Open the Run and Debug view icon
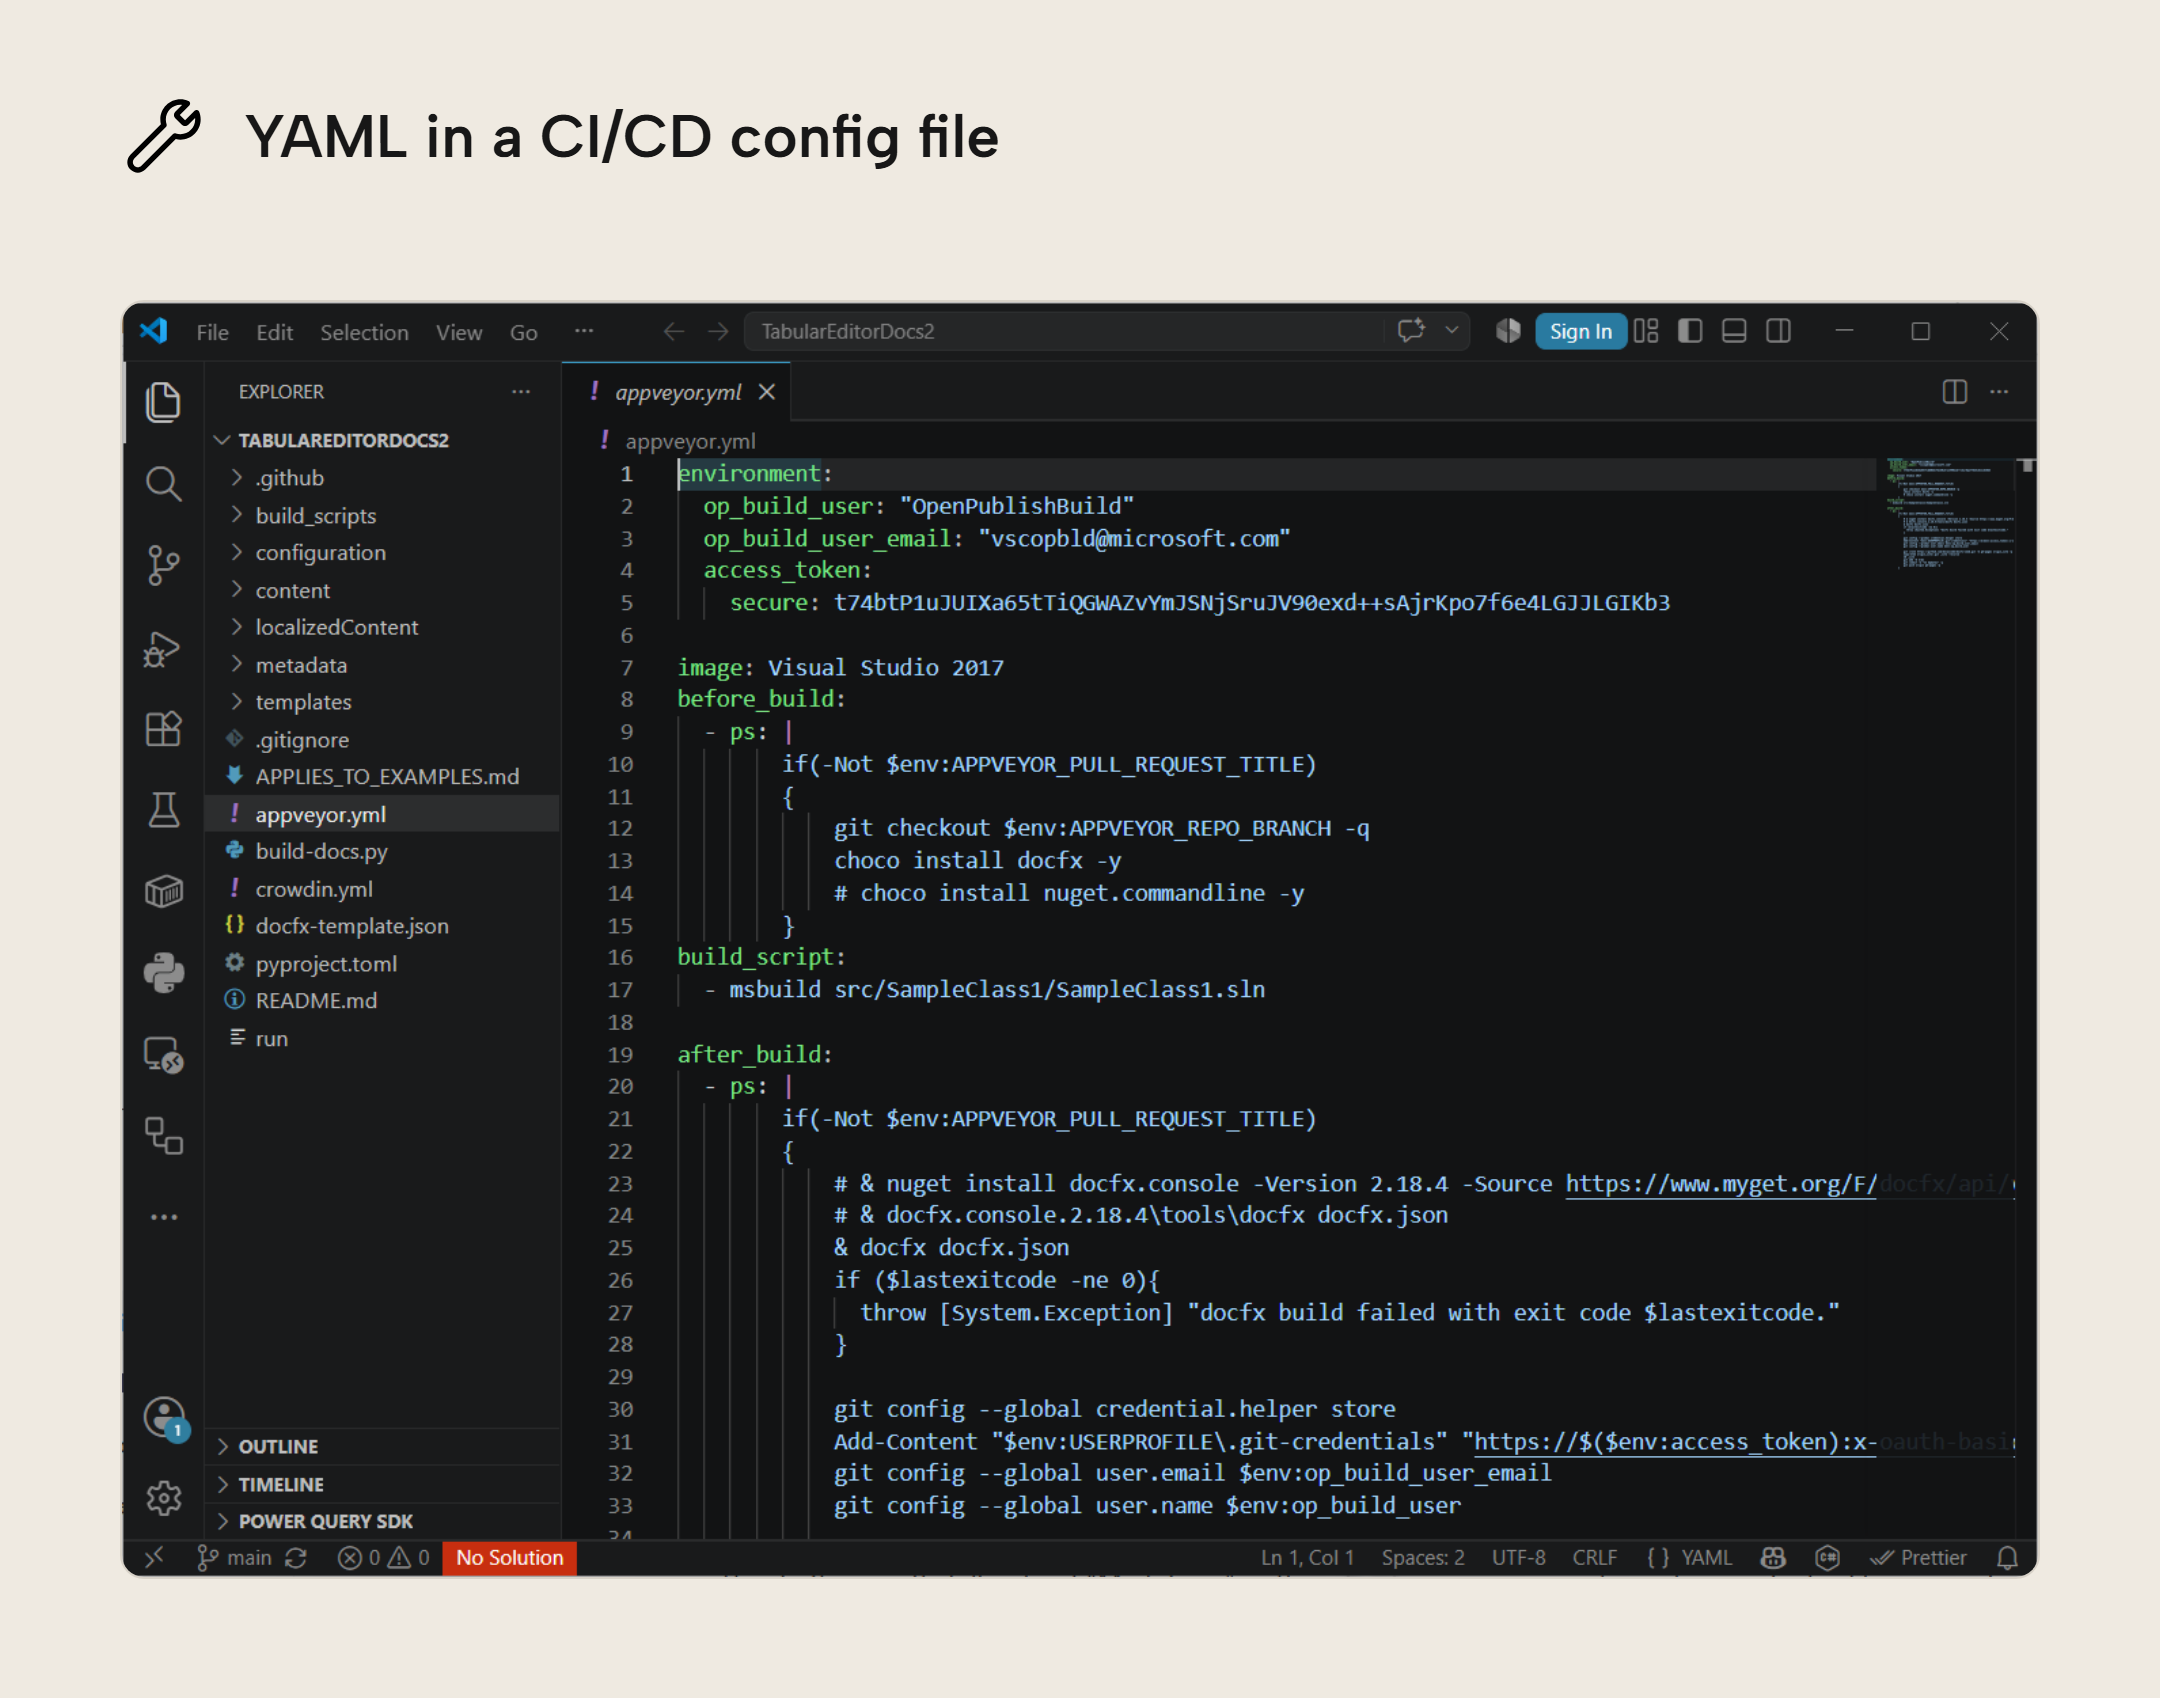The height and width of the screenshot is (1698, 2160). pyautogui.click(x=163, y=649)
